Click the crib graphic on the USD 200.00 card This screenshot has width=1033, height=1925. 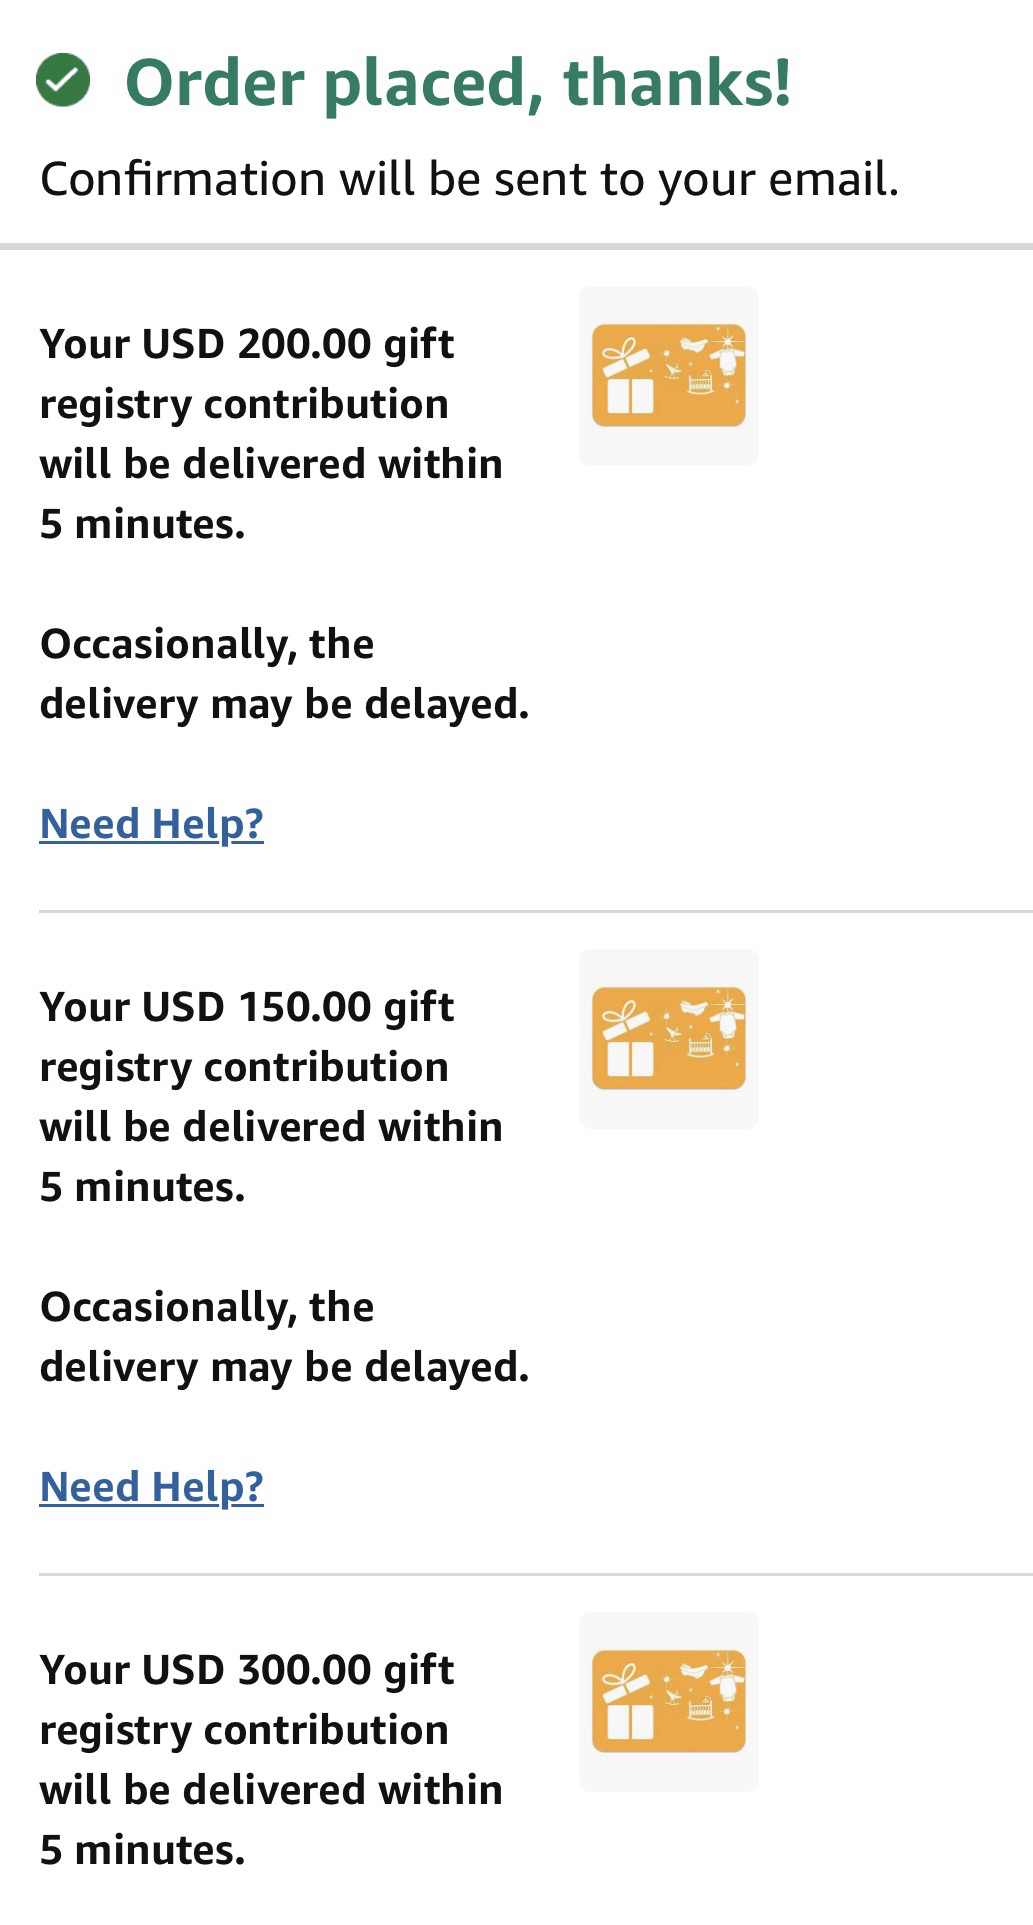click(700, 382)
